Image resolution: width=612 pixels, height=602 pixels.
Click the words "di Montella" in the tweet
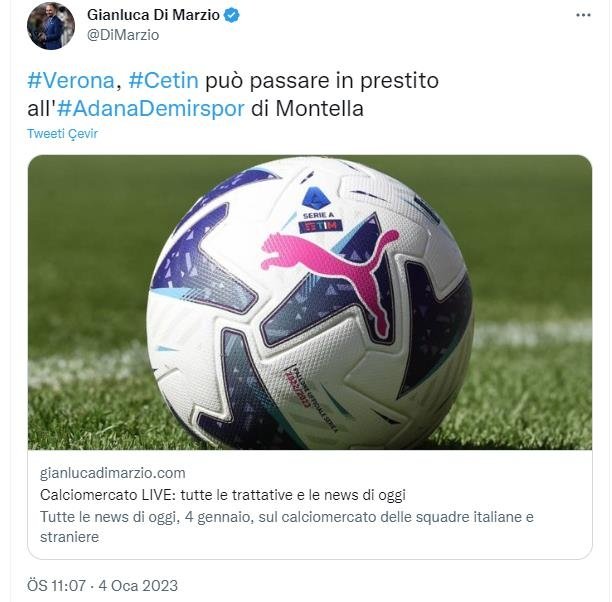point(307,108)
